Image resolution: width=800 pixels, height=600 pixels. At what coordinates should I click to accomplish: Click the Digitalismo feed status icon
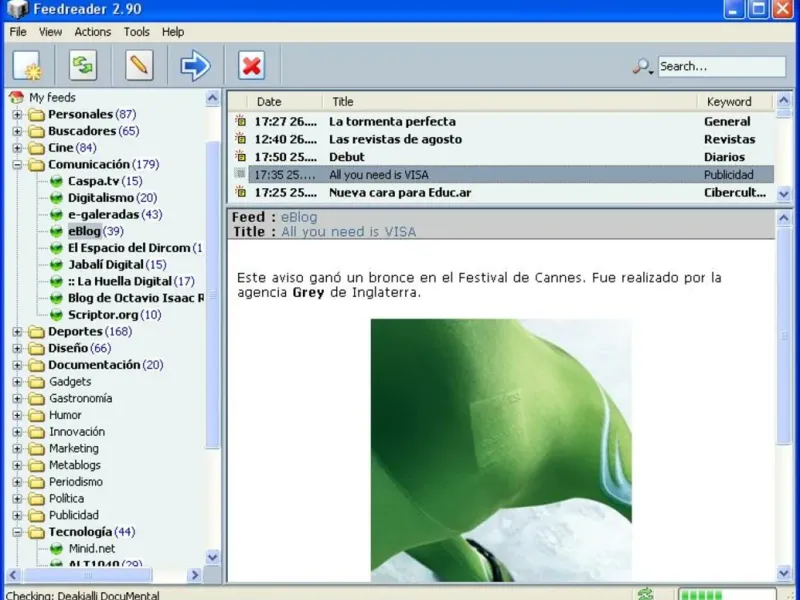56,198
